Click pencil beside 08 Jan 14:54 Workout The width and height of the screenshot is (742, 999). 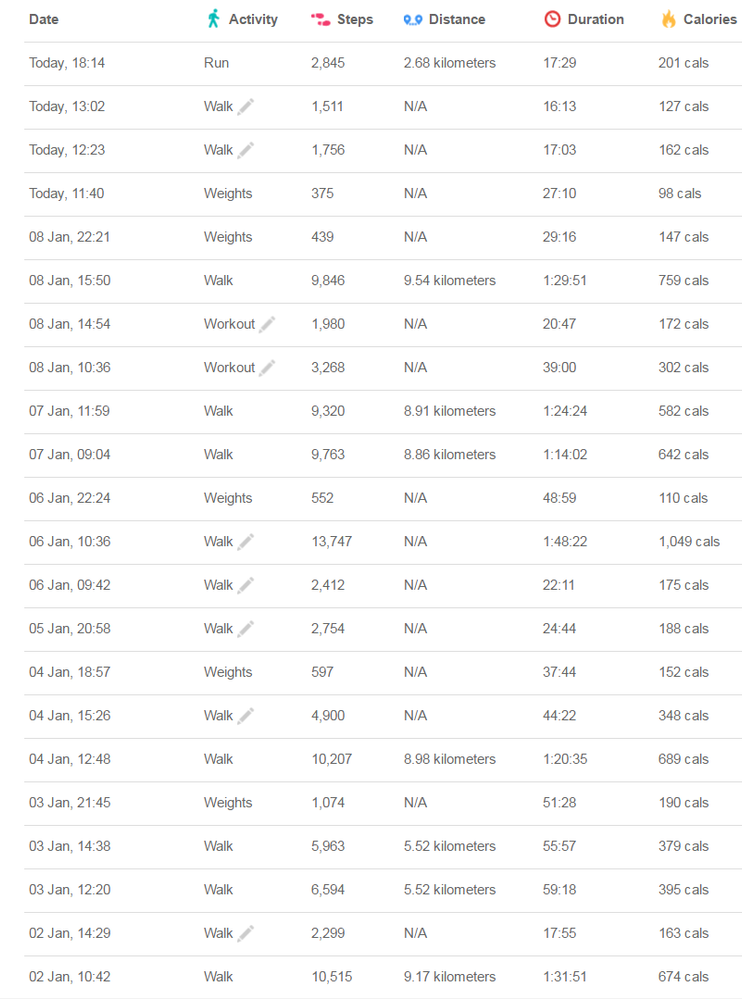pos(268,324)
